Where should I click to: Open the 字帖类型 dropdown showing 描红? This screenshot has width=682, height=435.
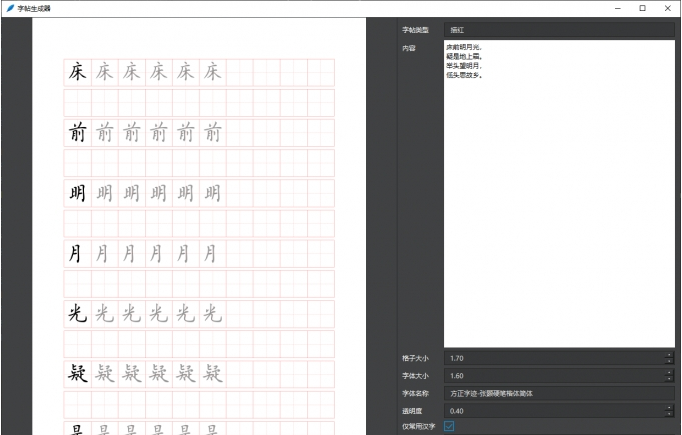coord(559,30)
